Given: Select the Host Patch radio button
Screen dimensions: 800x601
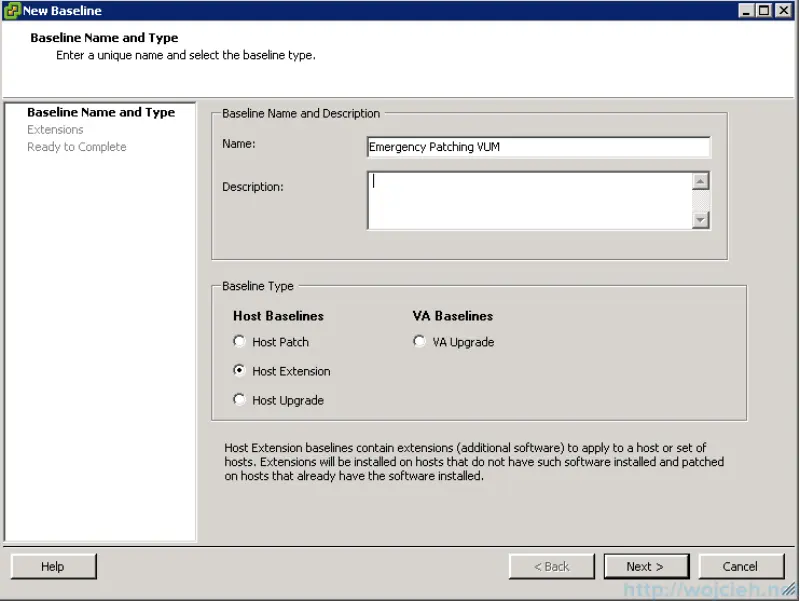Looking at the screenshot, I should pos(239,341).
